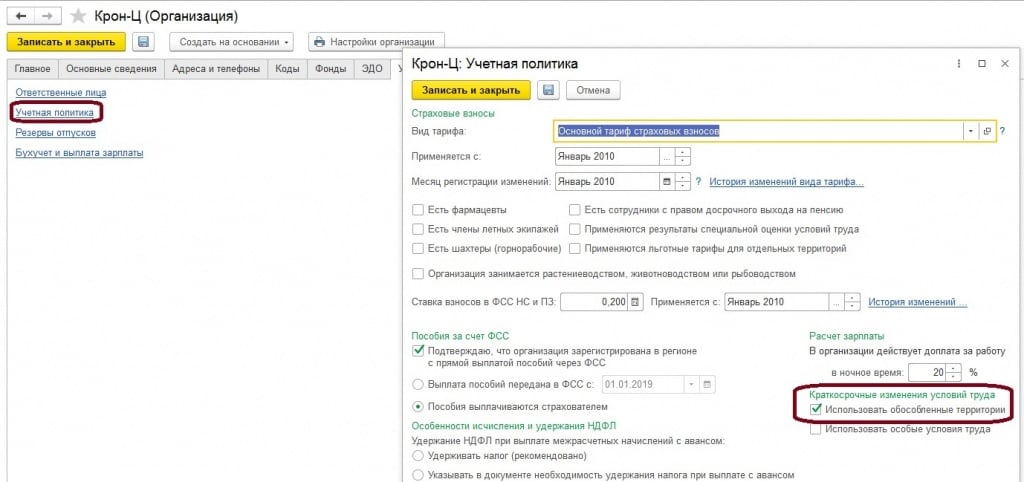Select Пособия выплачиваются страхователем radio button

point(418,407)
